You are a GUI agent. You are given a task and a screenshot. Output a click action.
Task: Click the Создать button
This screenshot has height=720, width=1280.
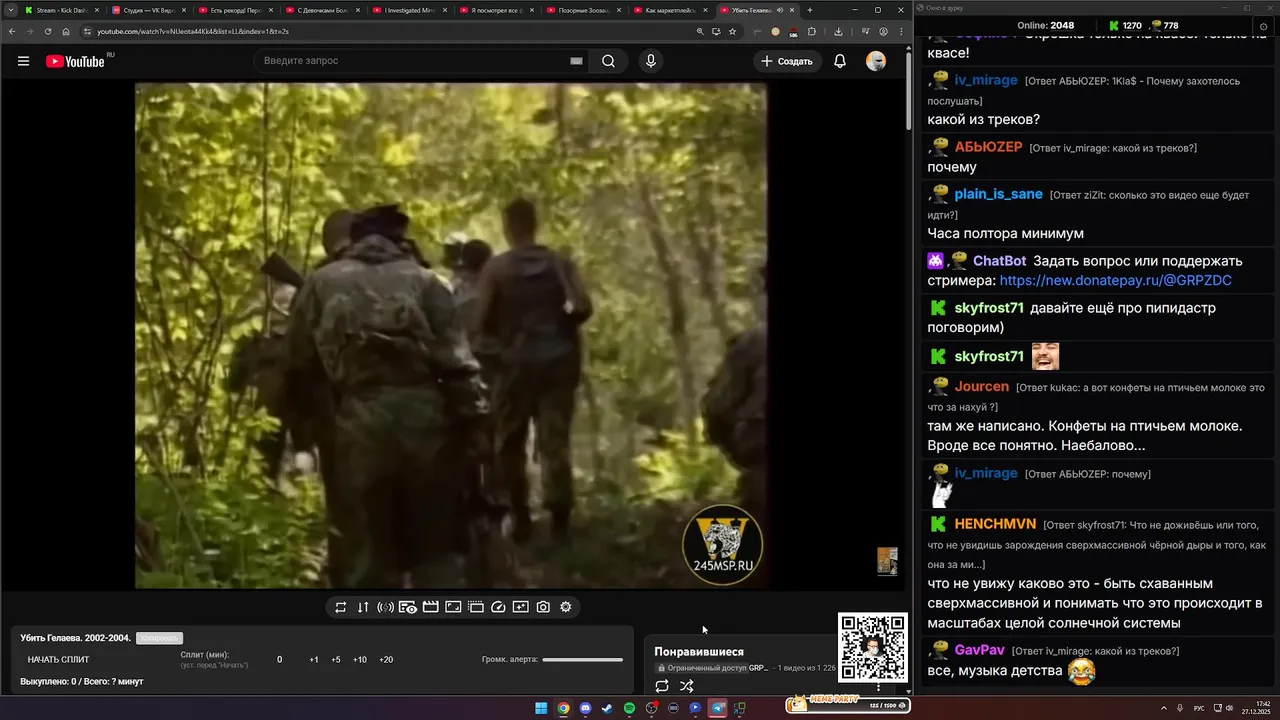[787, 61]
